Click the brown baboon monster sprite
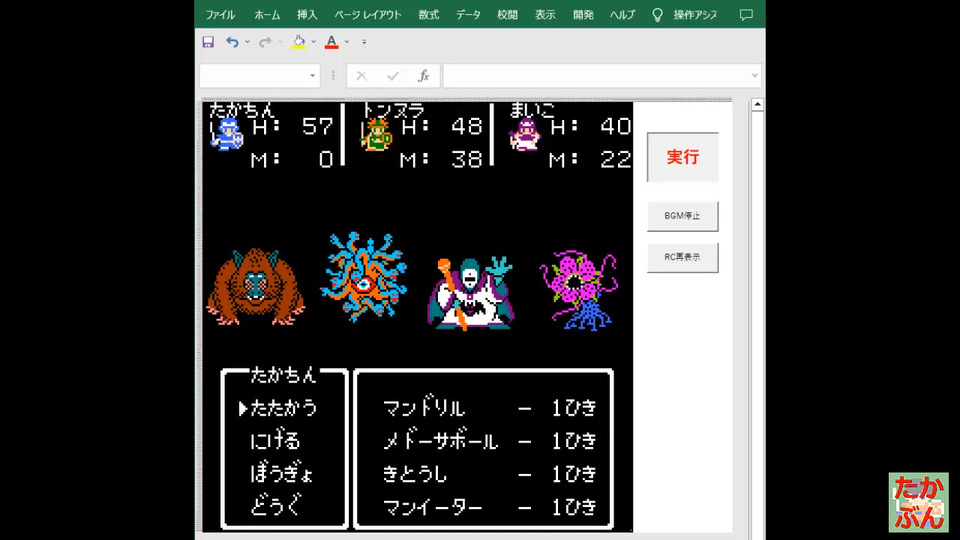 pyautogui.click(x=255, y=287)
